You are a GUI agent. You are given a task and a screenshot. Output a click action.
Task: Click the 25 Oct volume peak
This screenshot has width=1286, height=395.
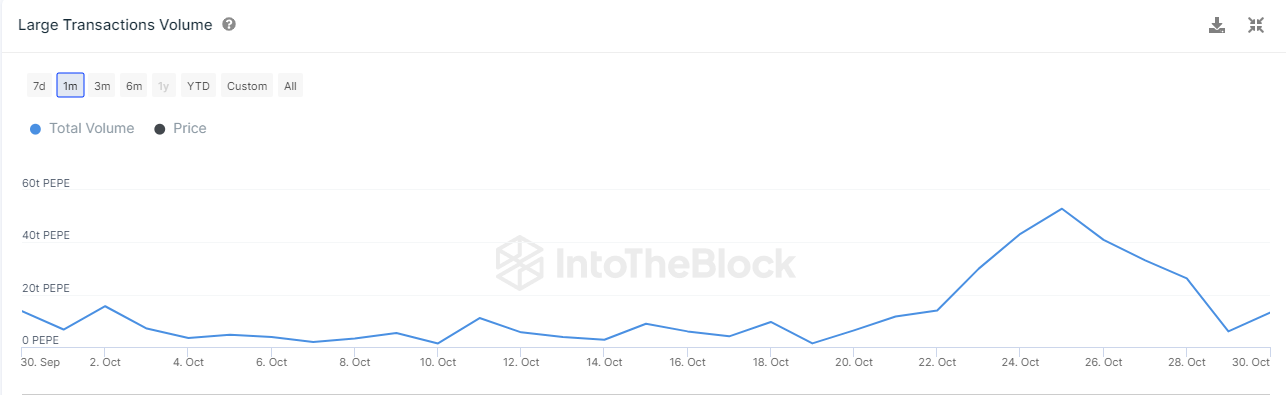(1061, 209)
